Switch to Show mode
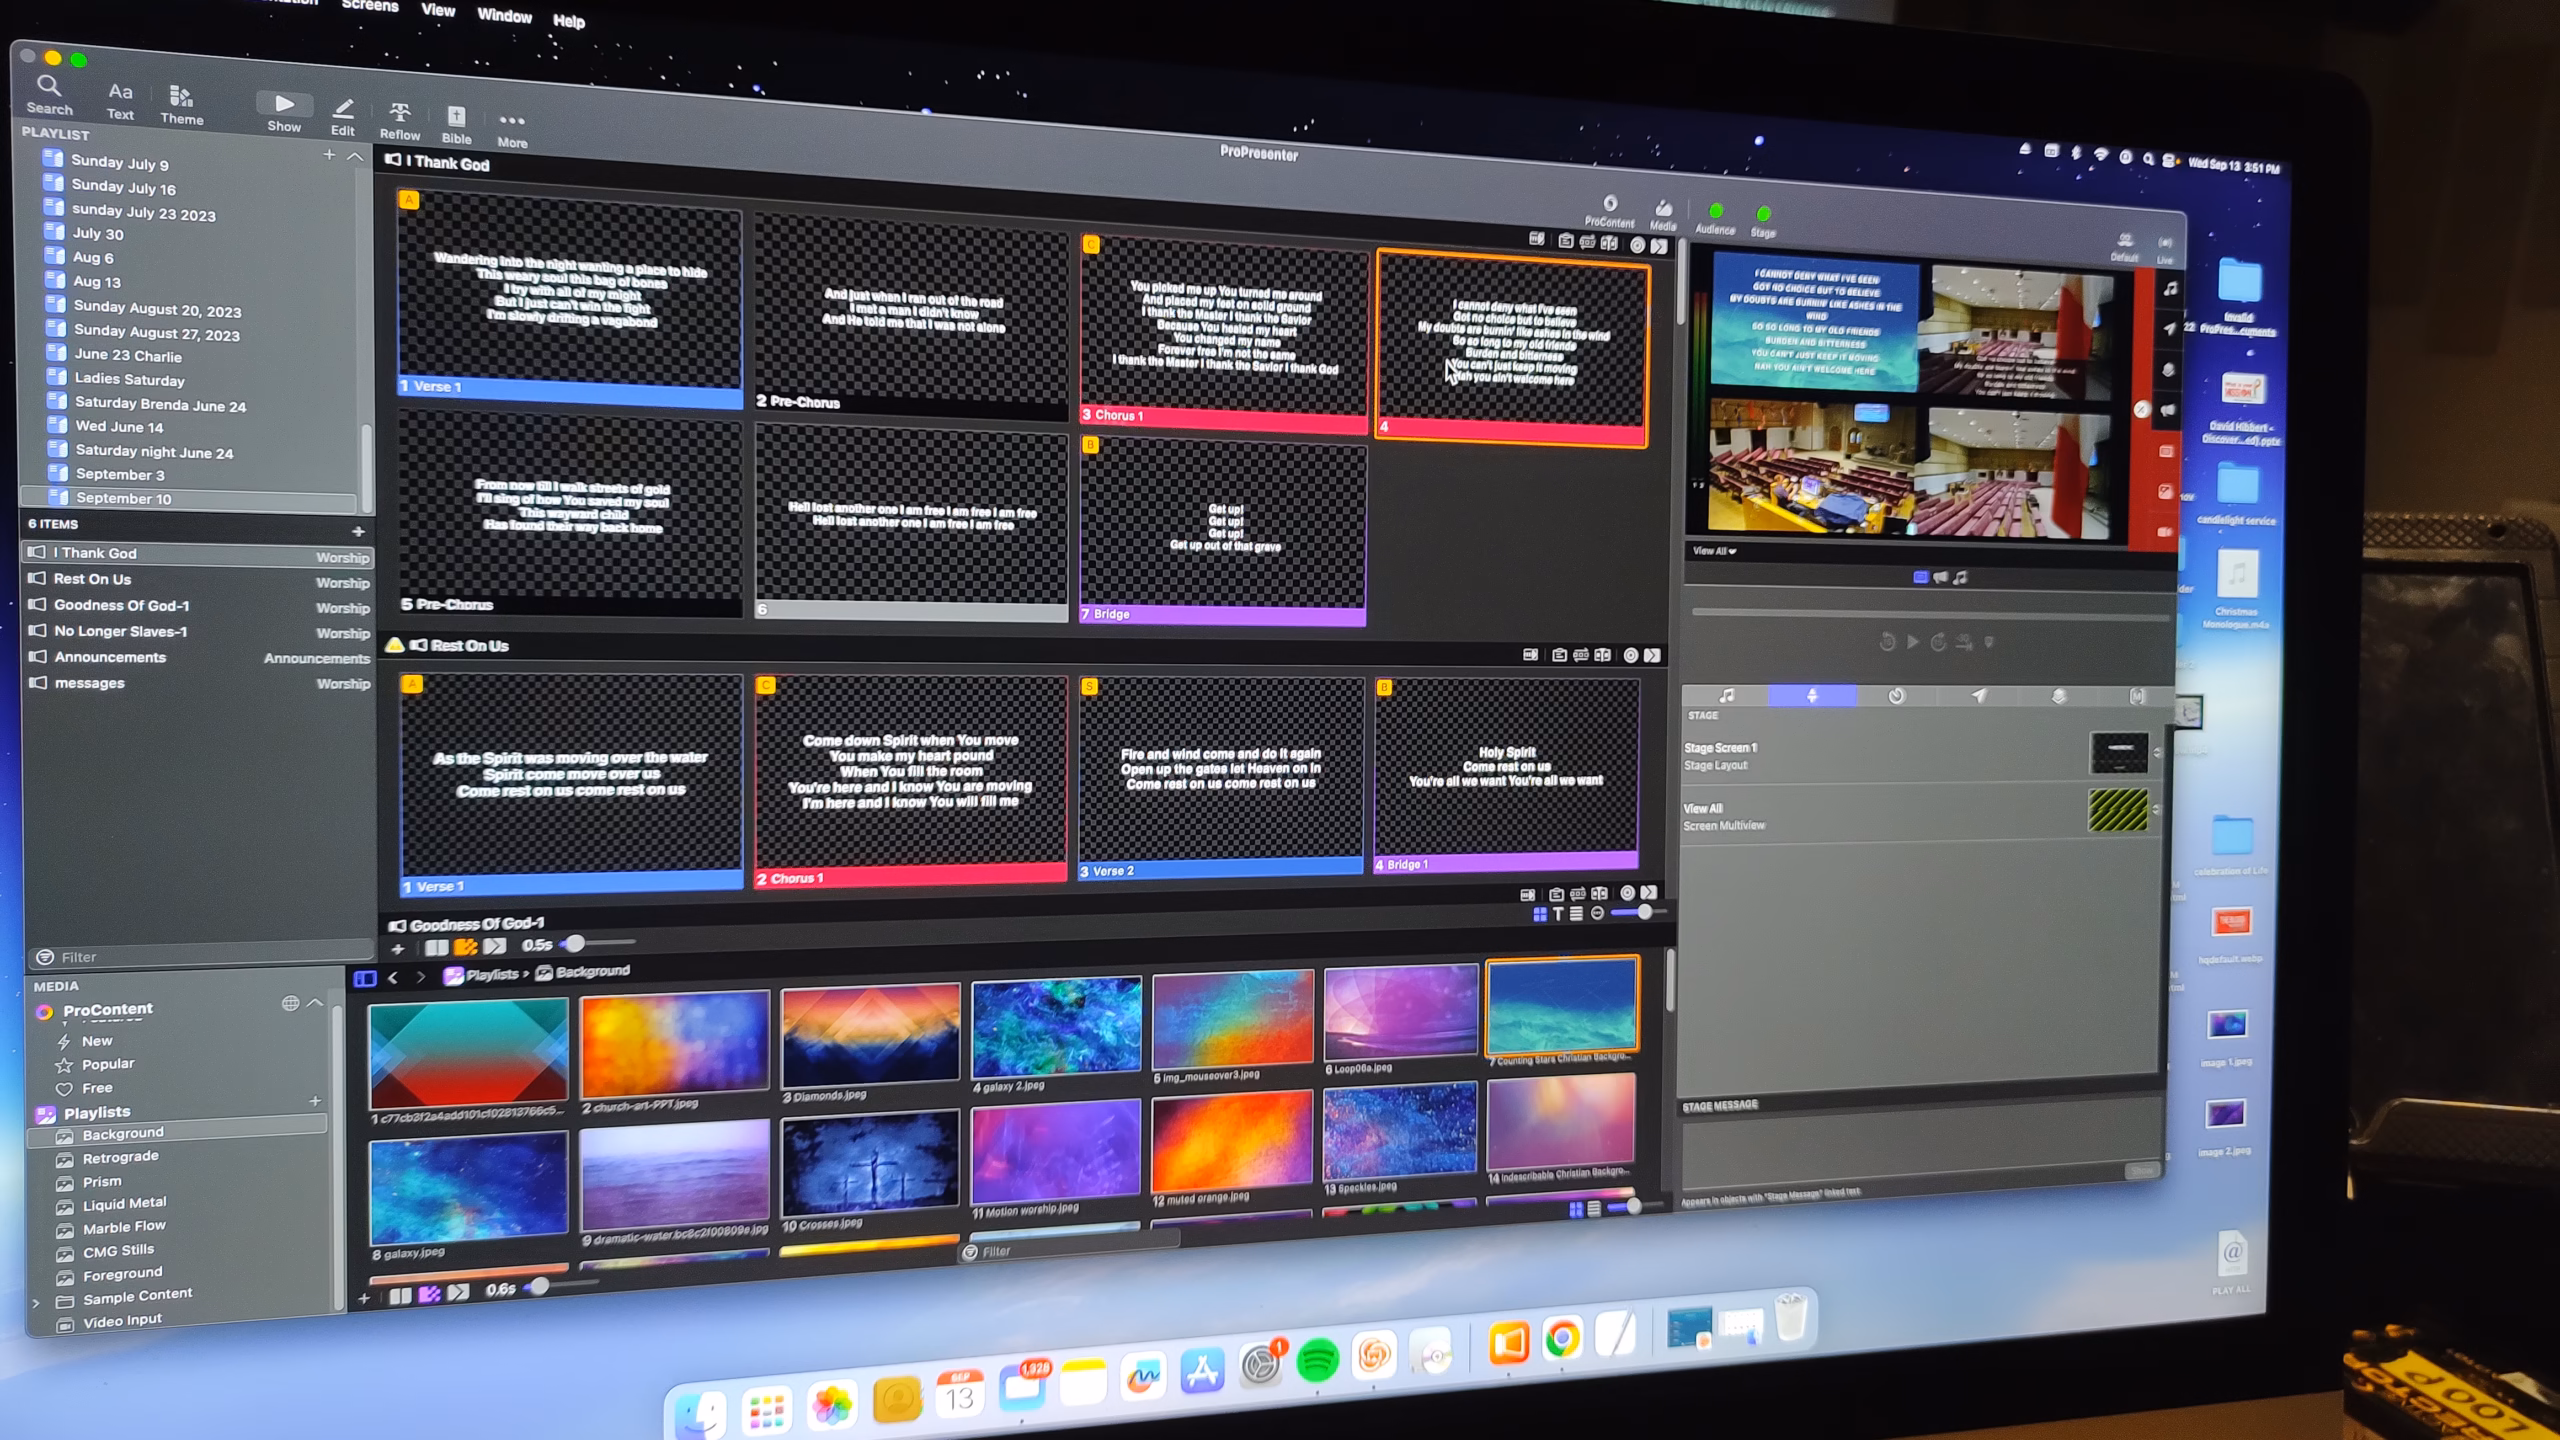The width and height of the screenshot is (2560, 1440). coord(284,113)
